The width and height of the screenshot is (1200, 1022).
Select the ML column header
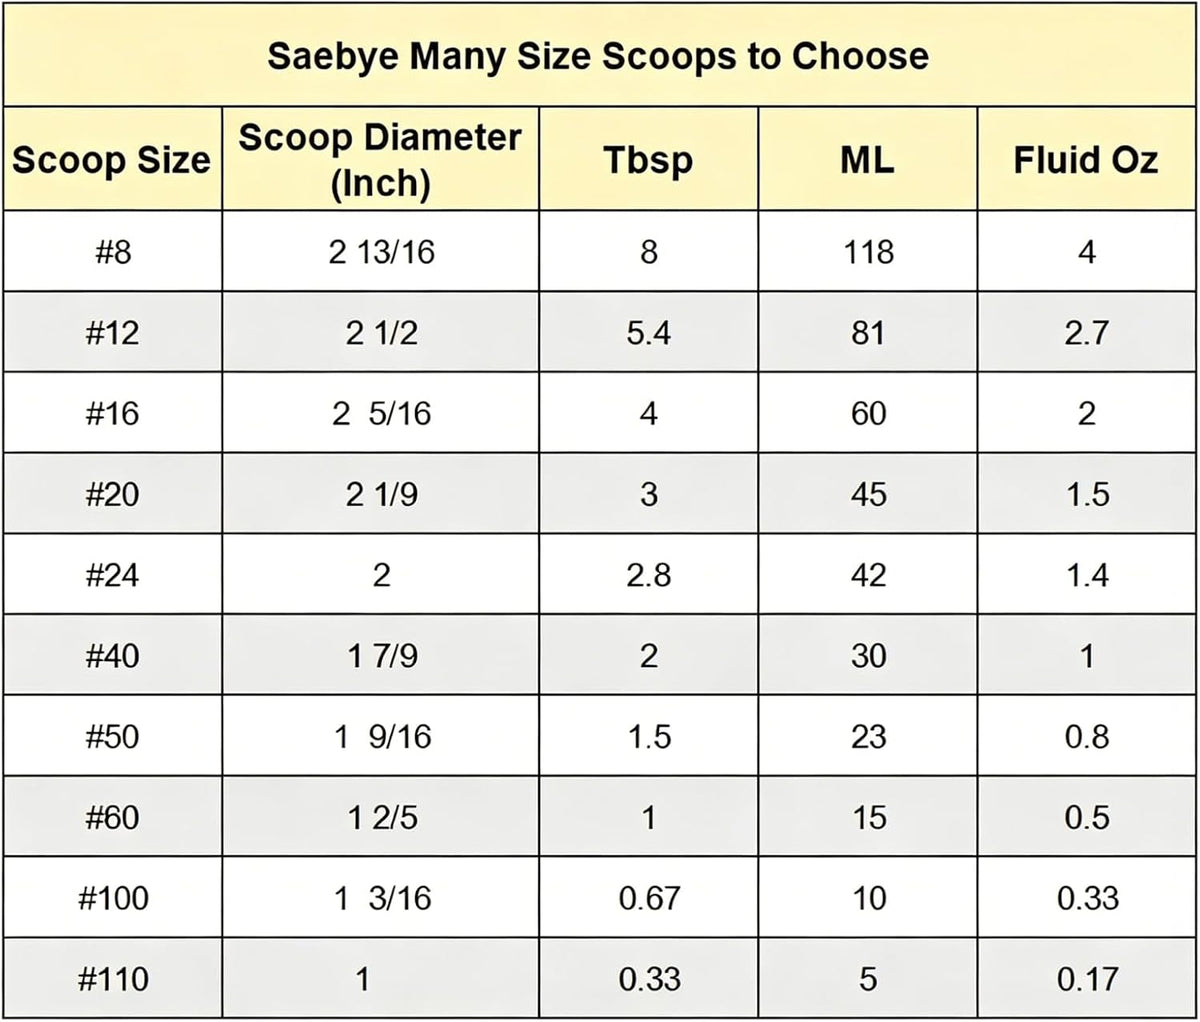tap(867, 159)
